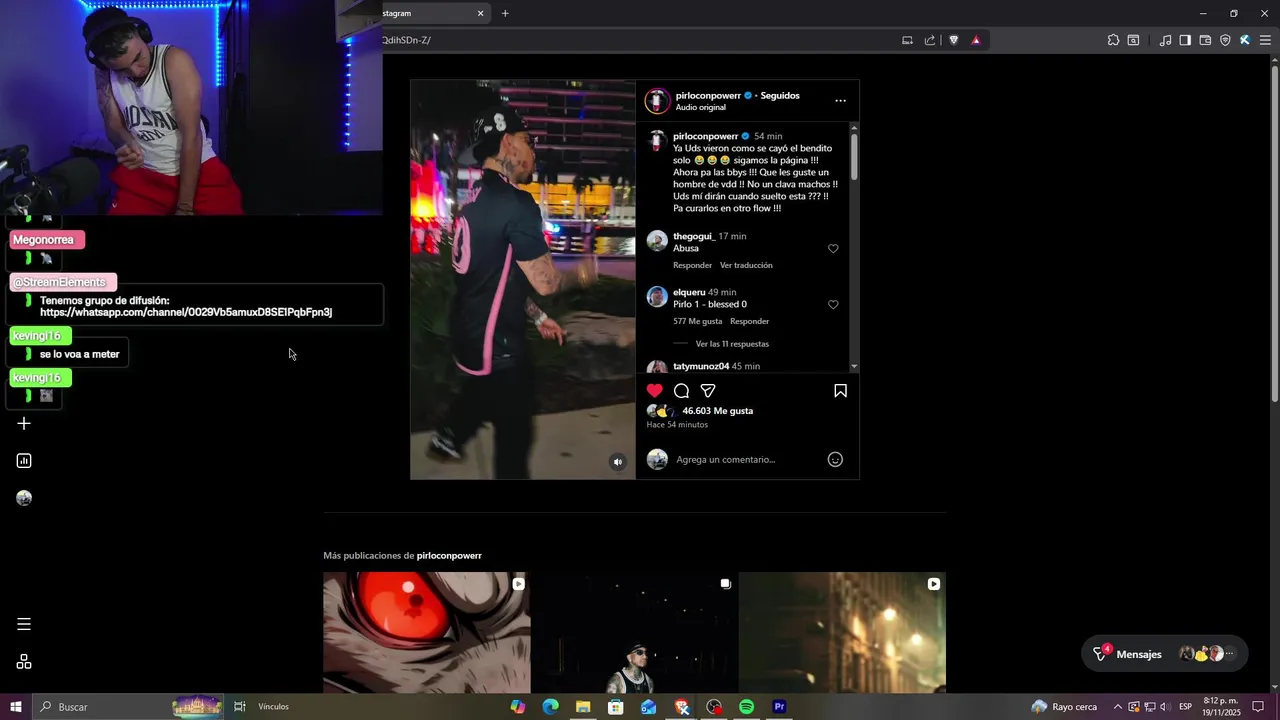Open pirloconpowerr profile from post header
This screenshot has height=720, width=1280.
(x=708, y=96)
